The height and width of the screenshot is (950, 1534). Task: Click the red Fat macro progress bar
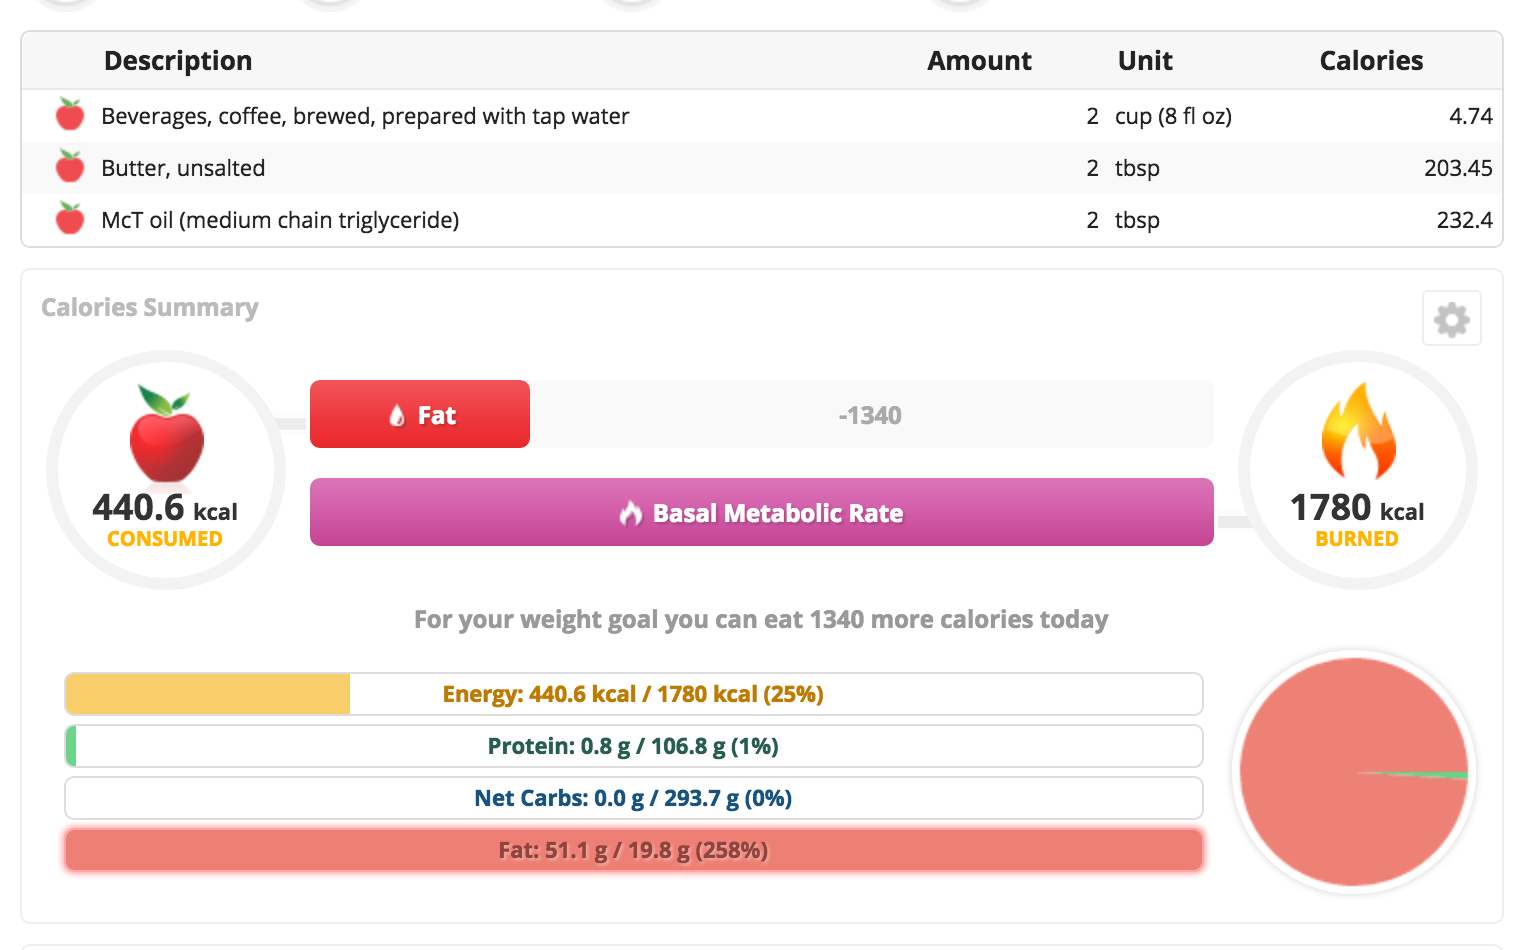(x=634, y=850)
